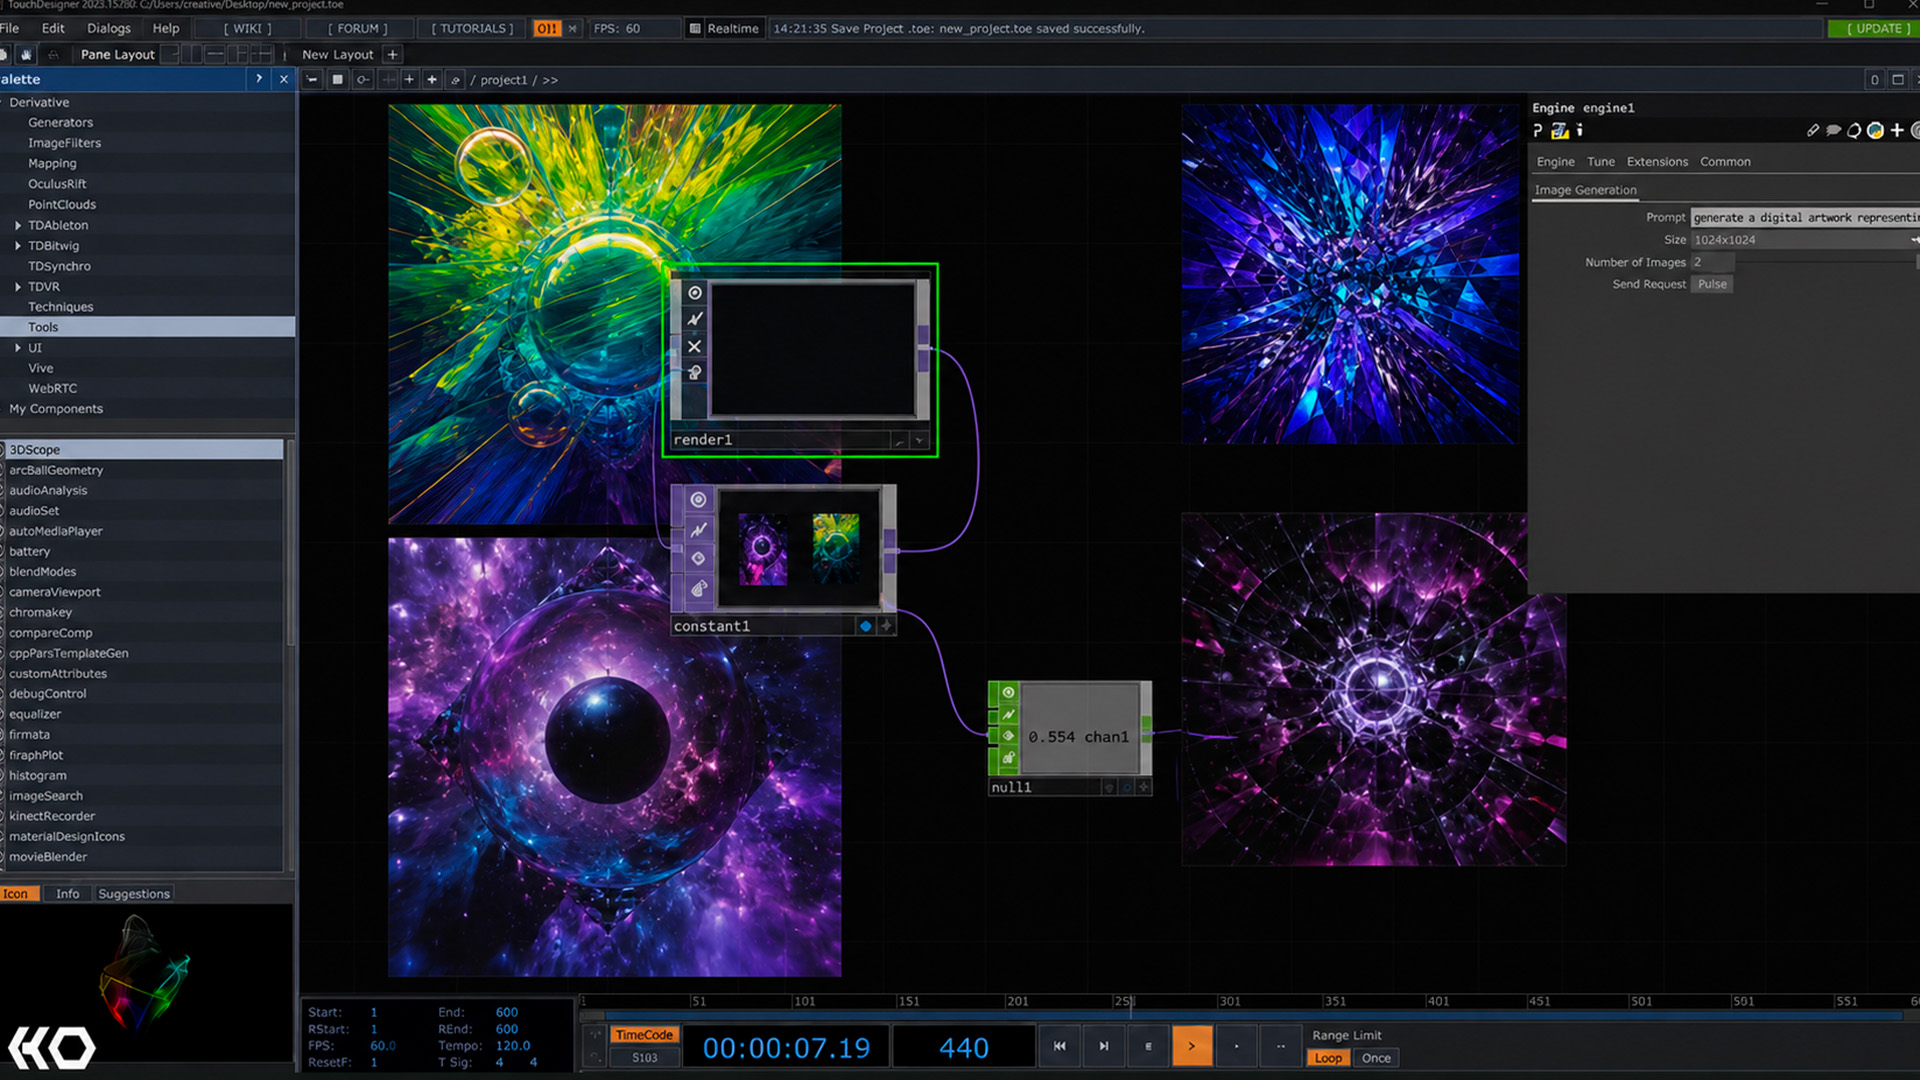Step one frame forward in transport controls
Viewport: 1920px width, 1080px height.
(x=1104, y=1046)
